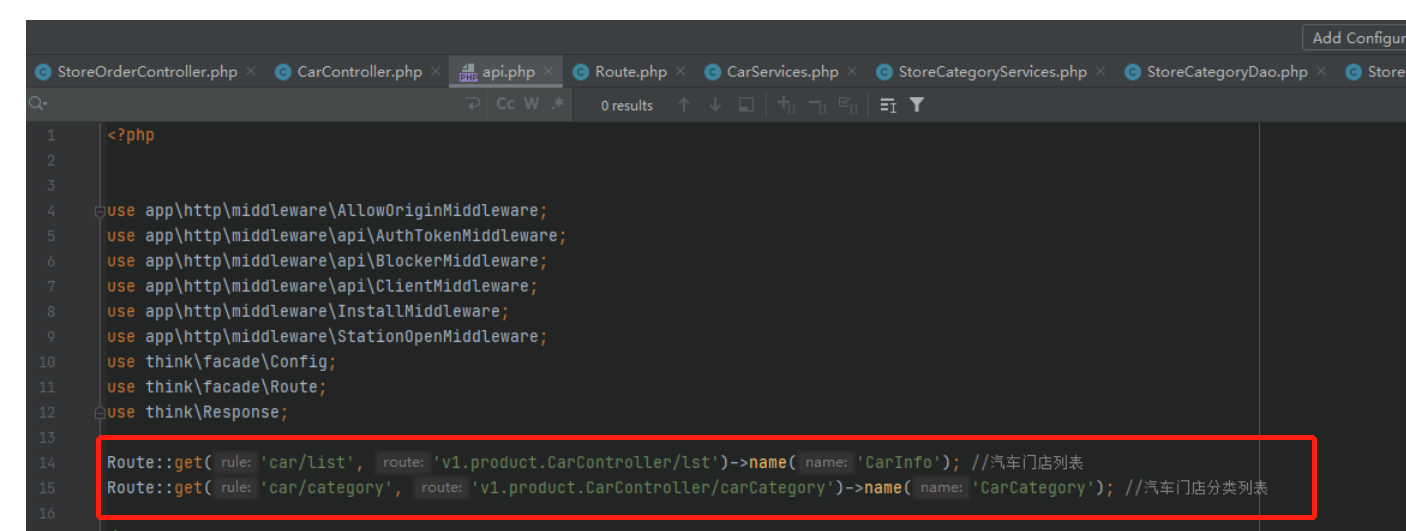The image size is (1406, 531).
Task: Go to next occurrence with down arrow
Action: point(715,105)
